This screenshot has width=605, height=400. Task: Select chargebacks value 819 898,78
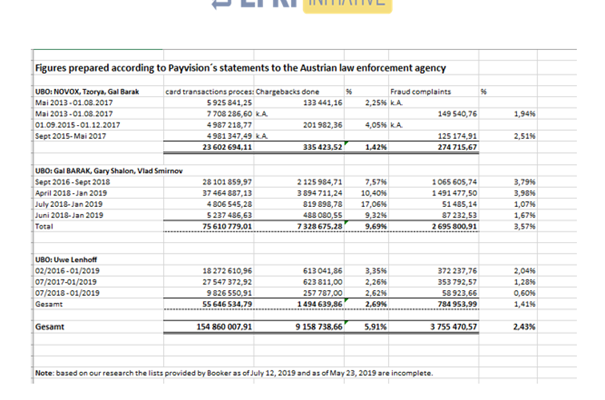[x=323, y=204]
